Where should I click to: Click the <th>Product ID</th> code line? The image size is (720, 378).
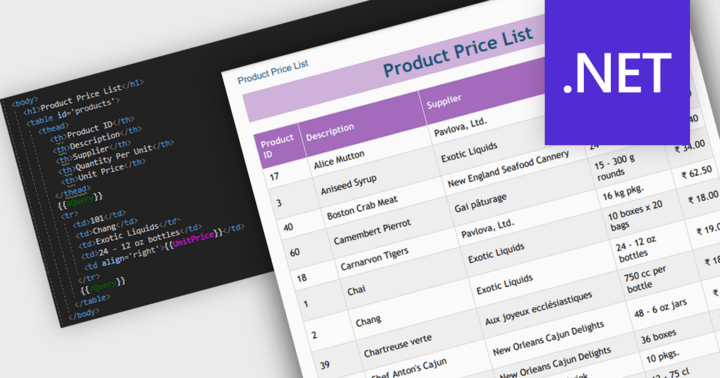point(92,128)
